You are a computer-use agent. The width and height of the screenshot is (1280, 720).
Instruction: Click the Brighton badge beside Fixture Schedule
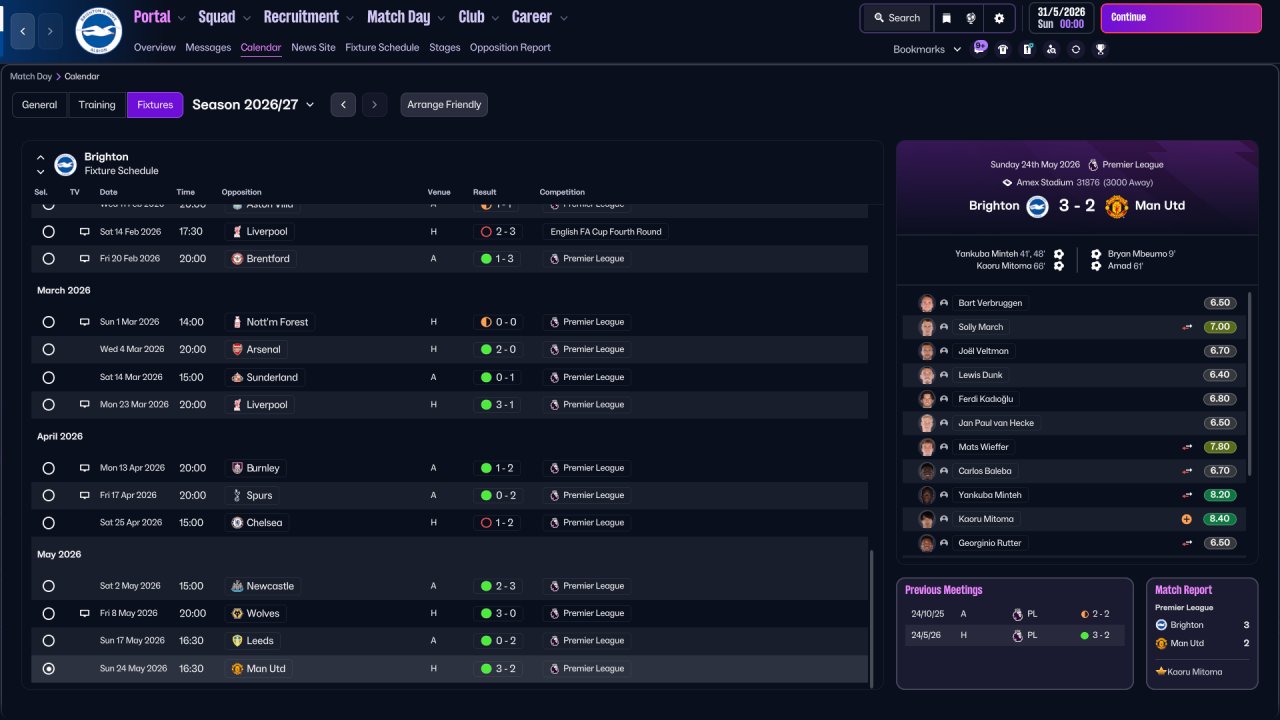65,164
